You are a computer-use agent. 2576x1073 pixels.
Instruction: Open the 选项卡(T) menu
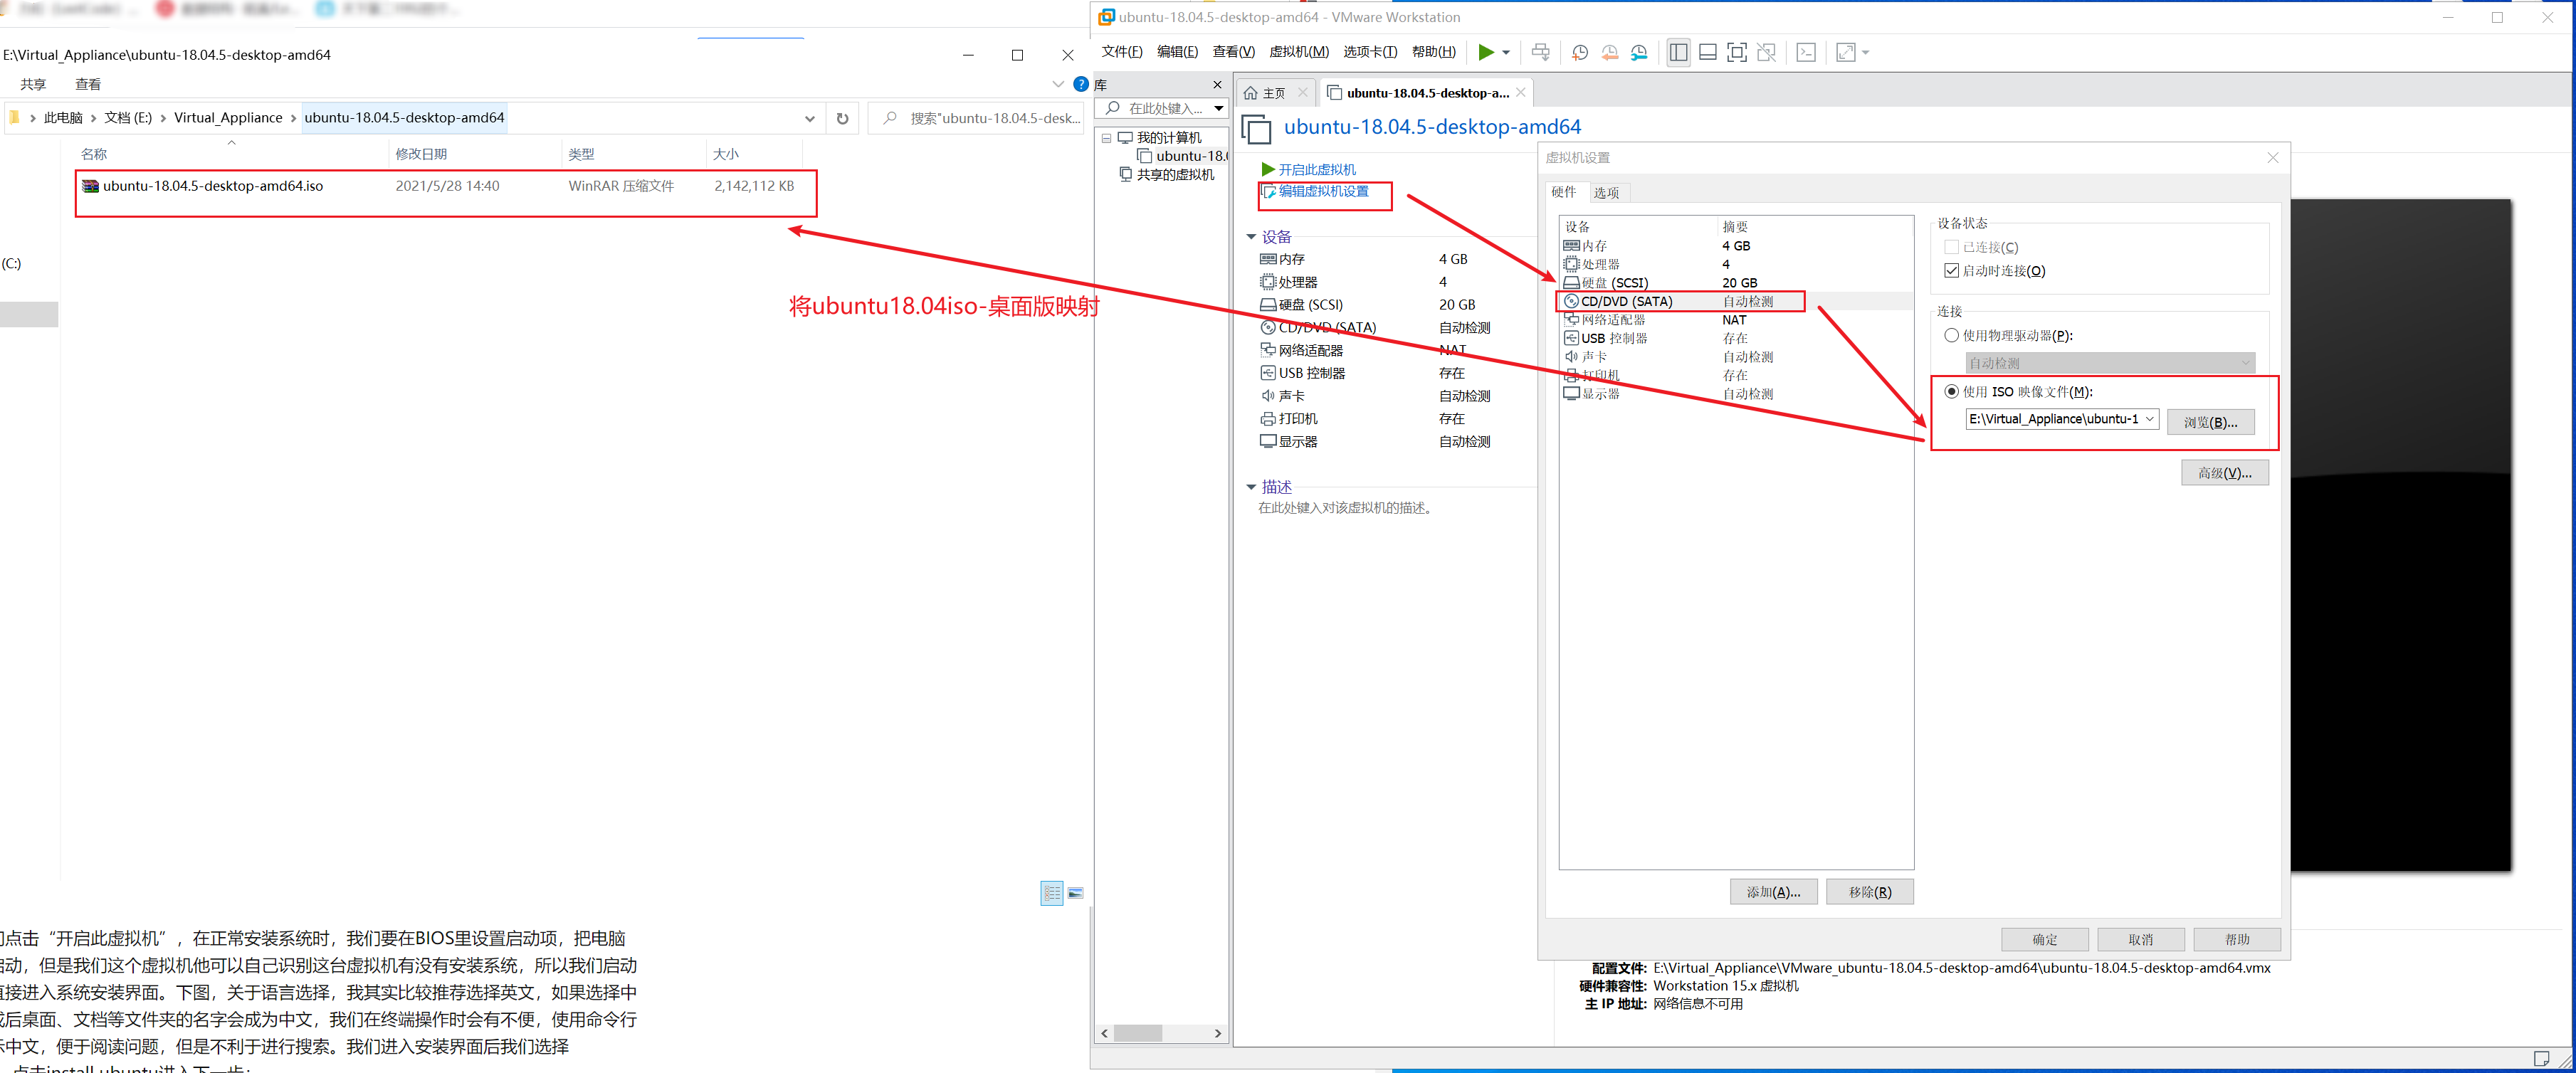pos(1370,52)
